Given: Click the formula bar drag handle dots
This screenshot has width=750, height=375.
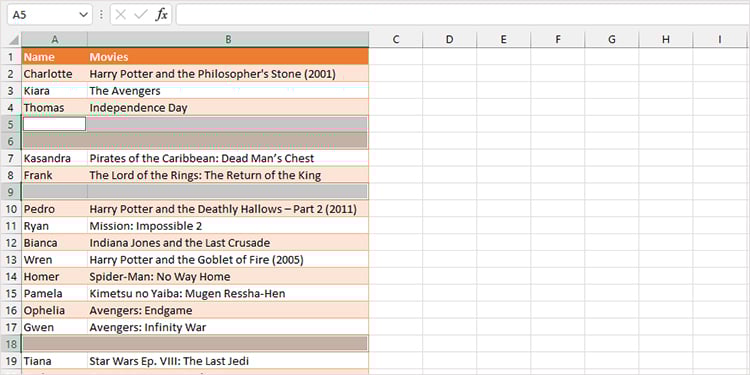Looking at the screenshot, I should (101, 15).
